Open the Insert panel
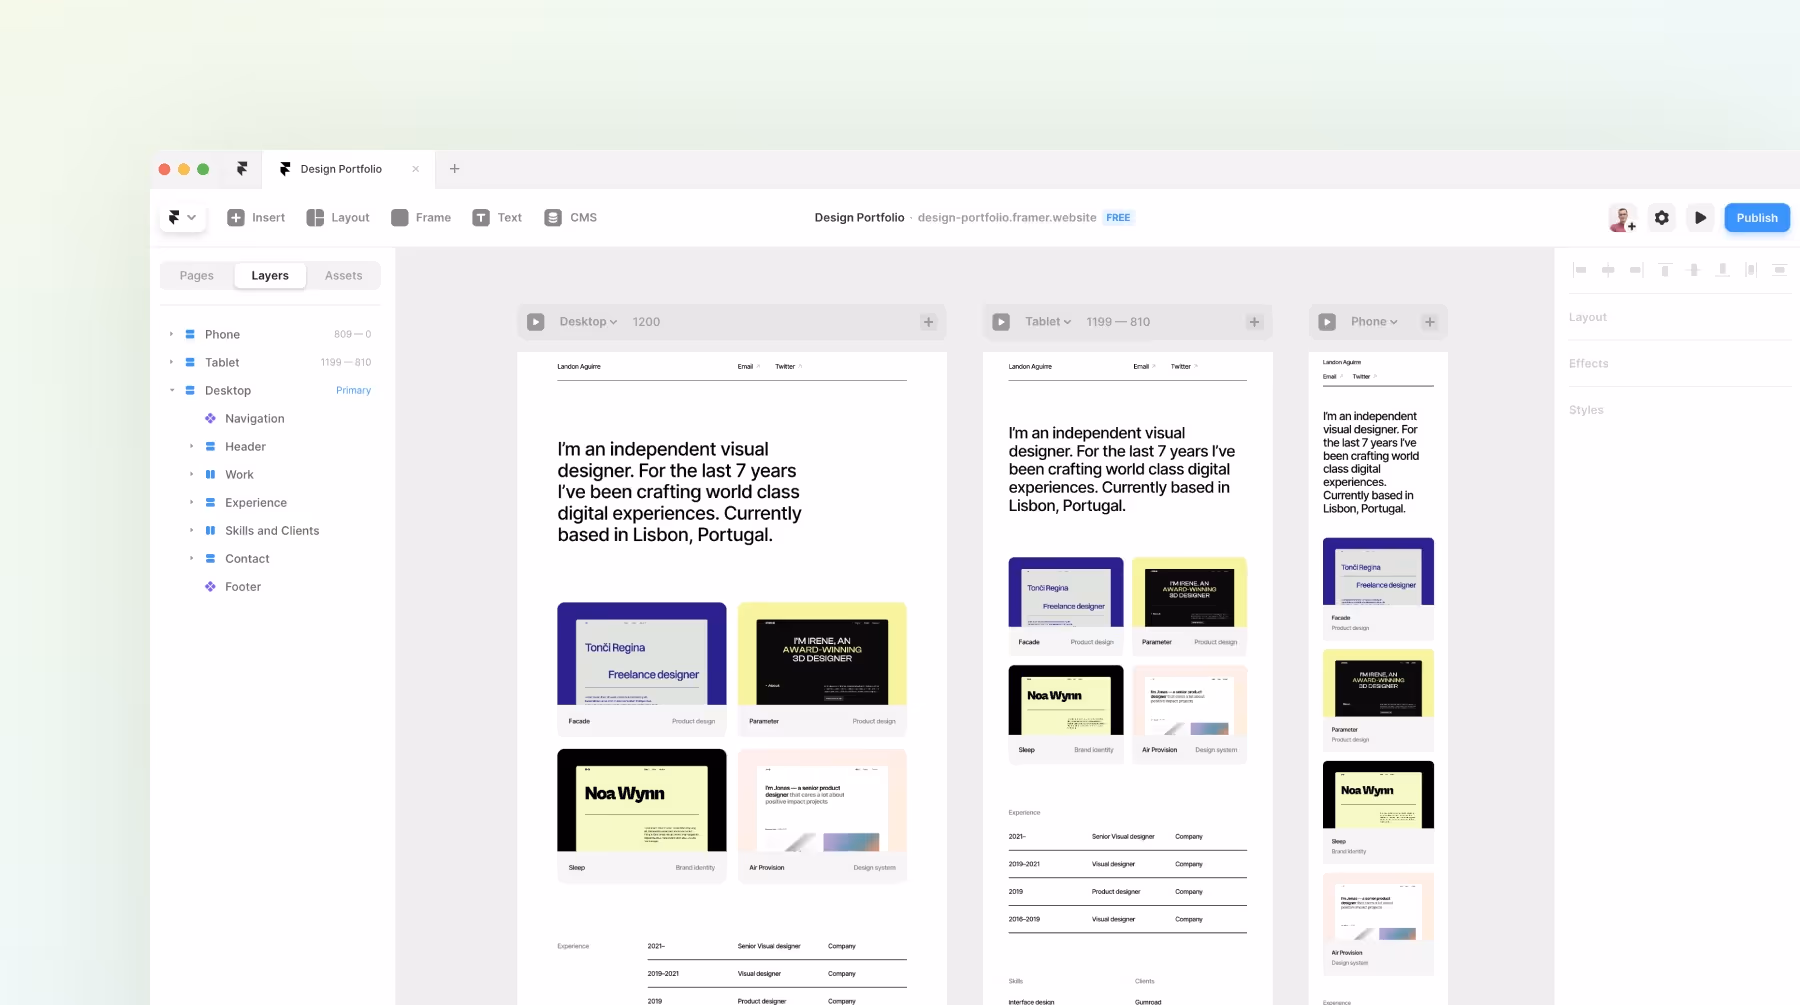The width and height of the screenshot is (1800, 1005). 256,217
